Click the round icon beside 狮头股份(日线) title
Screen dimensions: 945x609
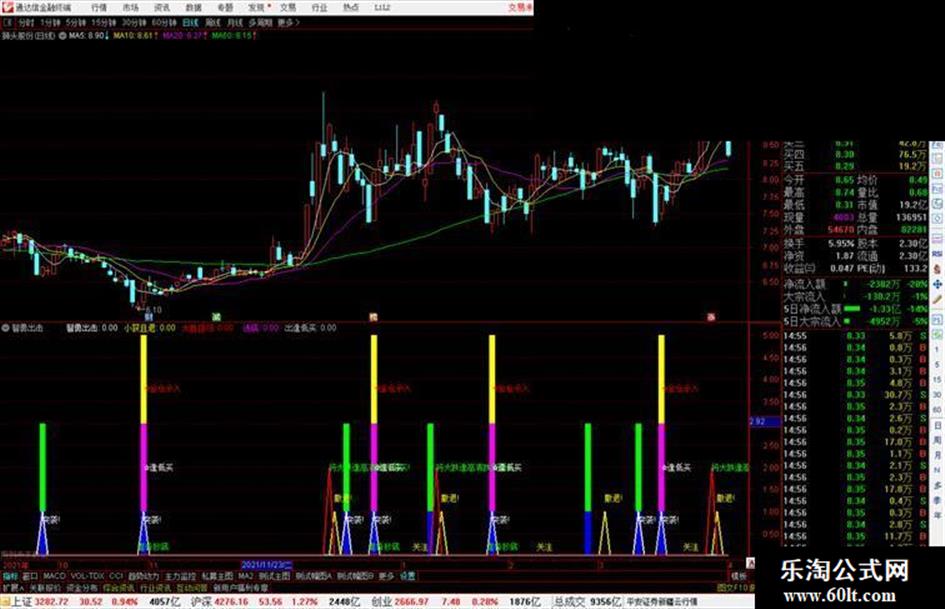click(63, 36)
